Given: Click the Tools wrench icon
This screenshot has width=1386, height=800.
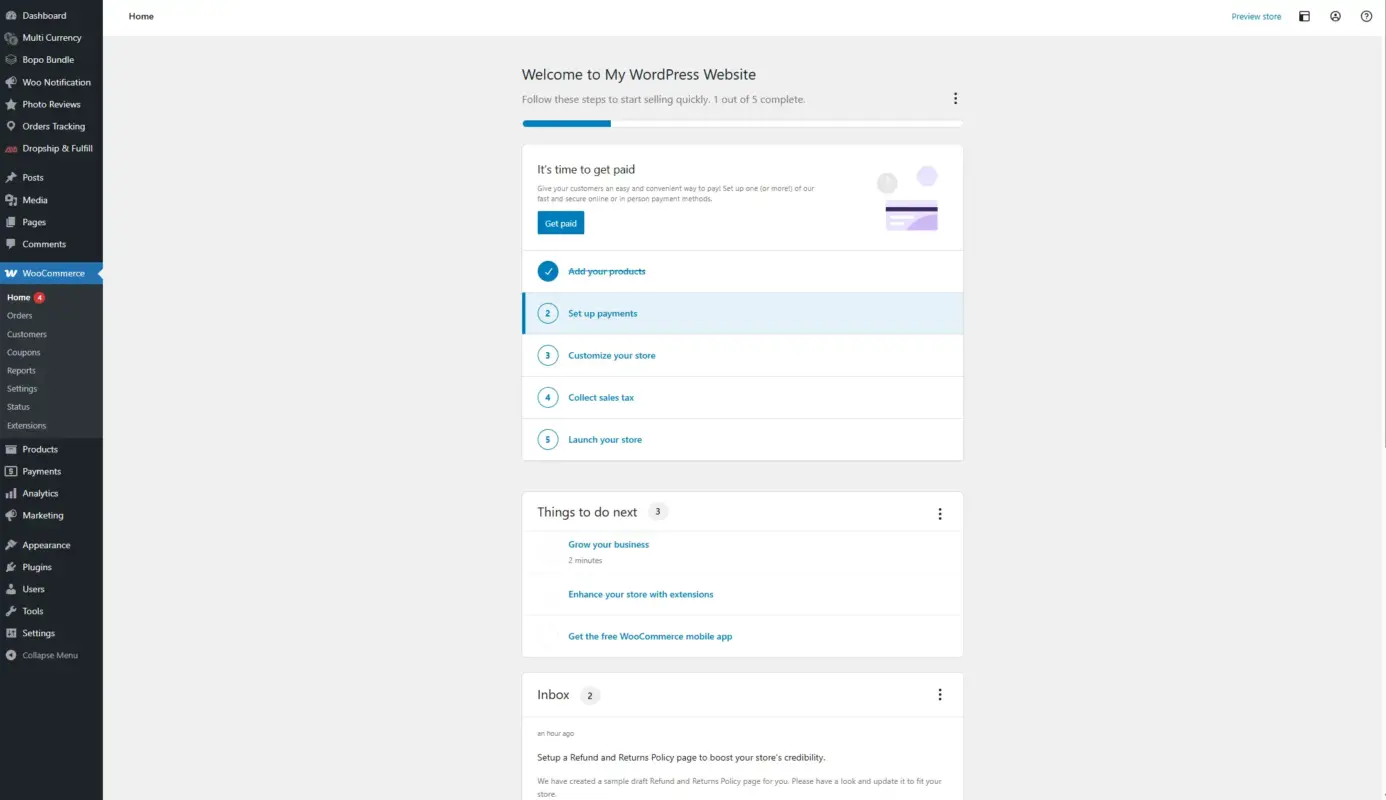Looking at the screenshot, I should pos(11,611).
